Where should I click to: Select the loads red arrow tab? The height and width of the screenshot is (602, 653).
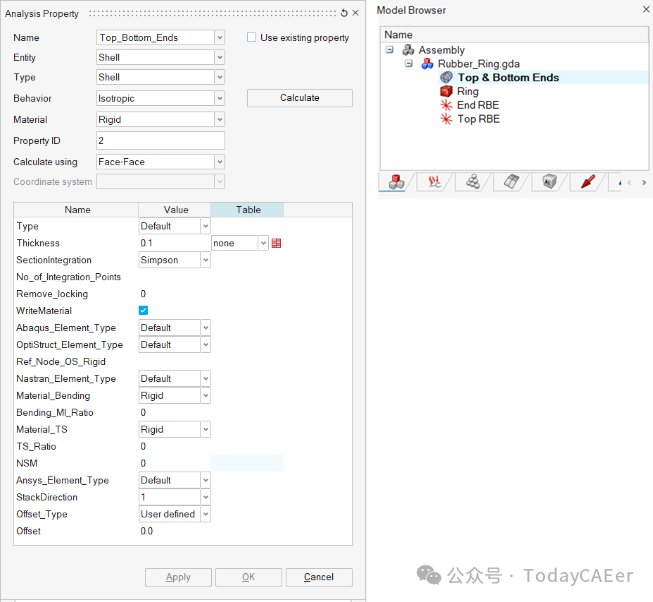pyautogui.click(x=588, y=182)
